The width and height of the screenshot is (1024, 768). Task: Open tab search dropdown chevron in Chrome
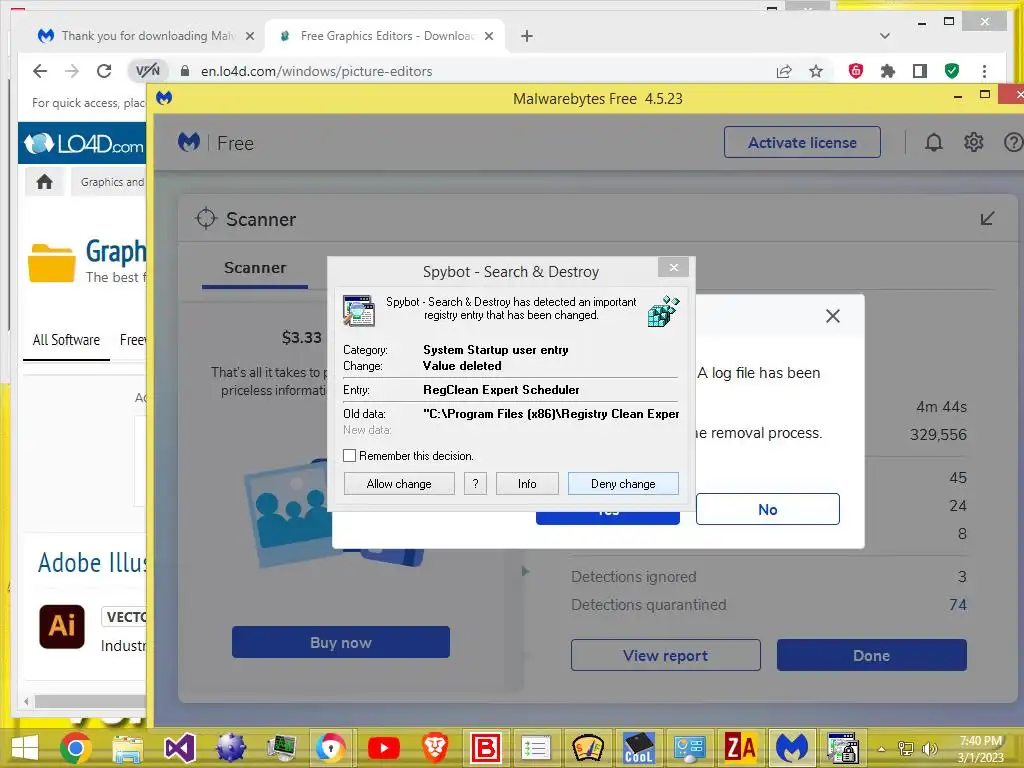point(885,36)
